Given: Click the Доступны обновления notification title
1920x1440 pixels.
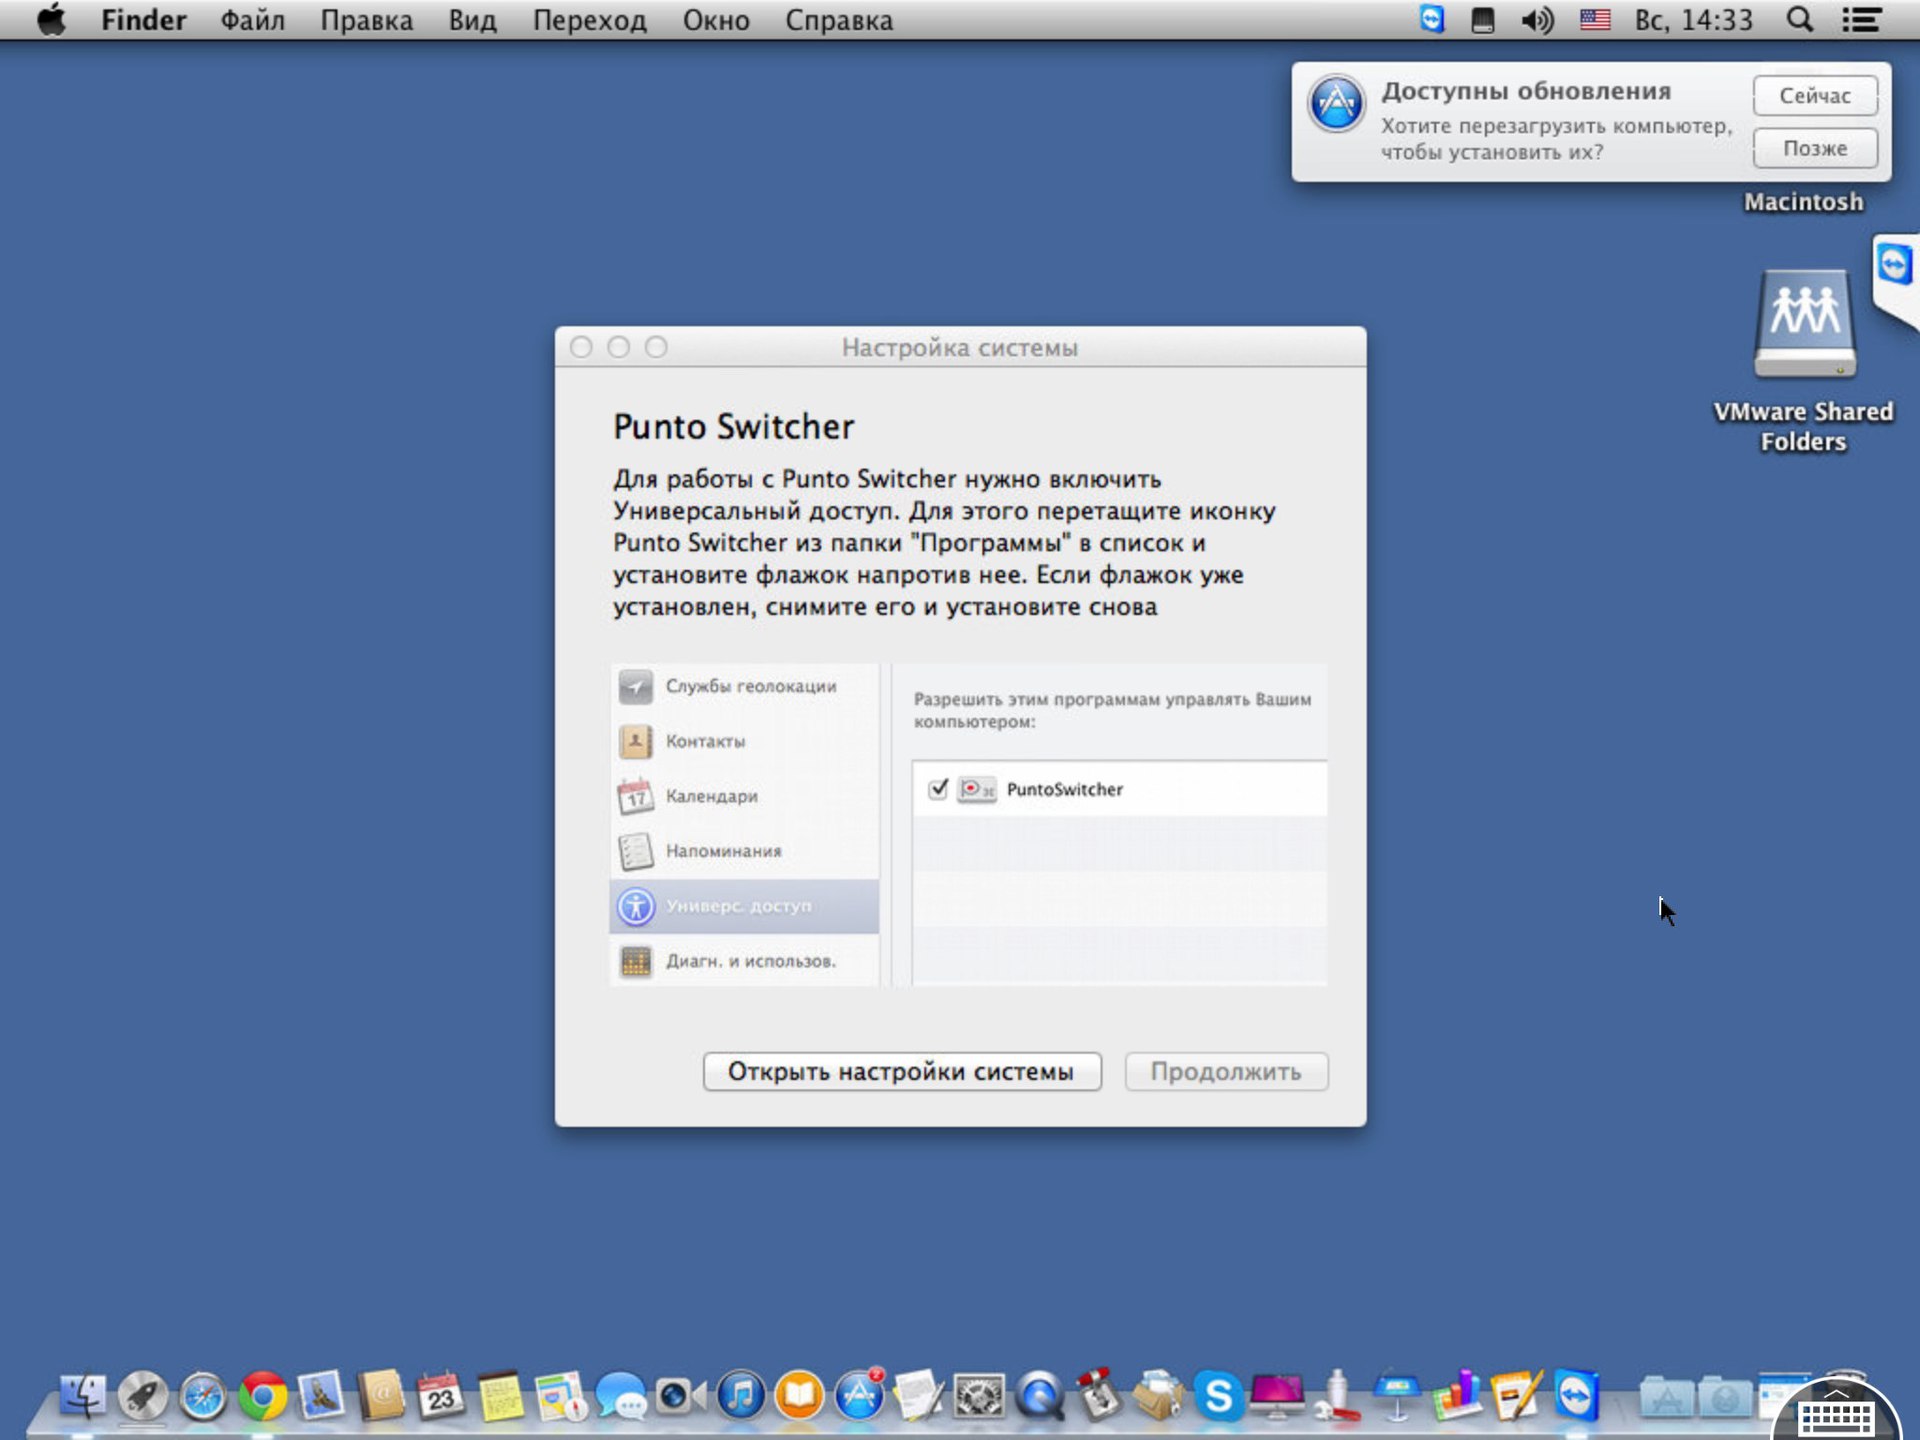Looking at the screenshot, I should click(1526, 91).
